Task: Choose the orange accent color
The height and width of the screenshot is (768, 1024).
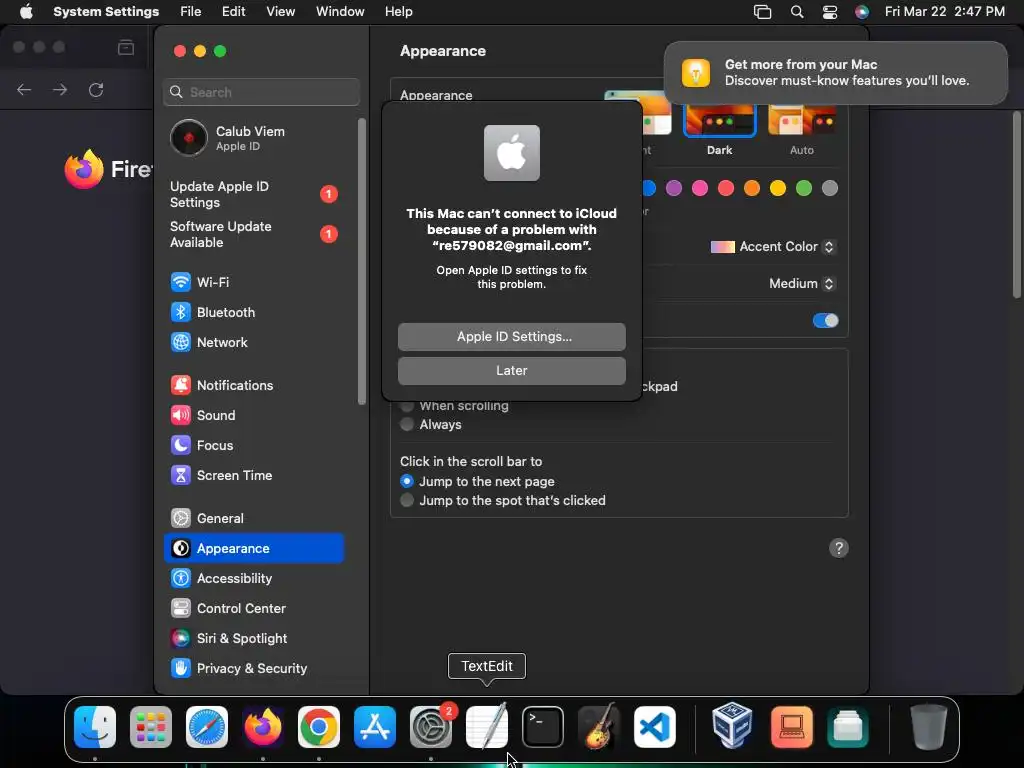Action: click(752, 188)
